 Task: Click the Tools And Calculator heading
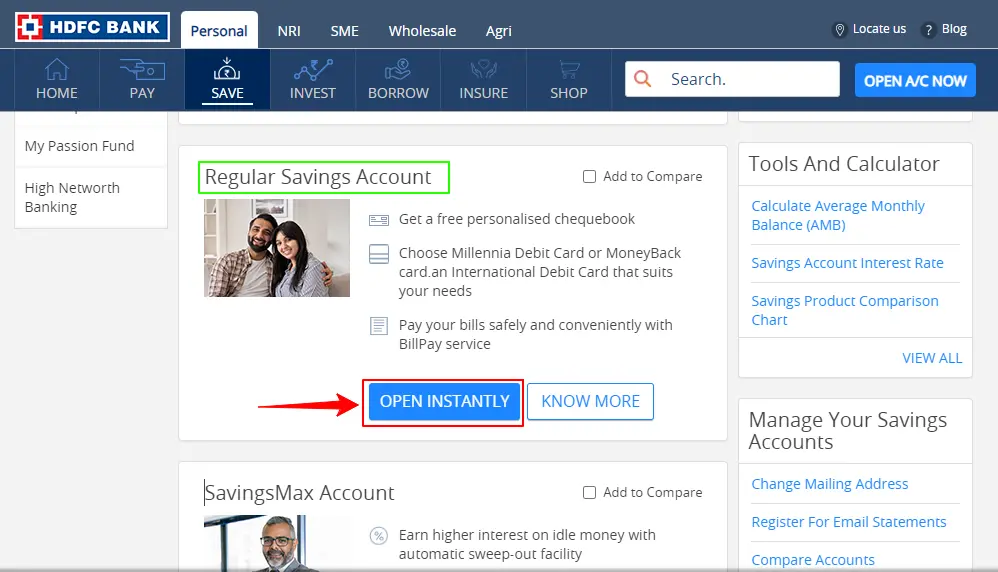[844, 164]
